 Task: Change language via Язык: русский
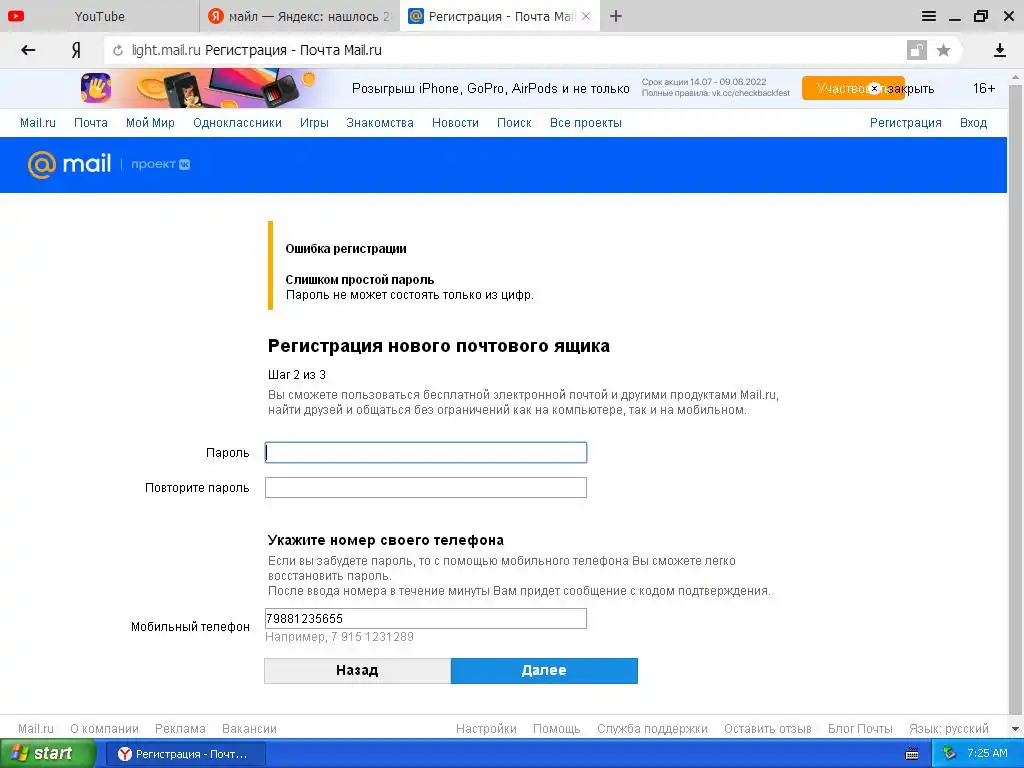[x=949, y=729]
